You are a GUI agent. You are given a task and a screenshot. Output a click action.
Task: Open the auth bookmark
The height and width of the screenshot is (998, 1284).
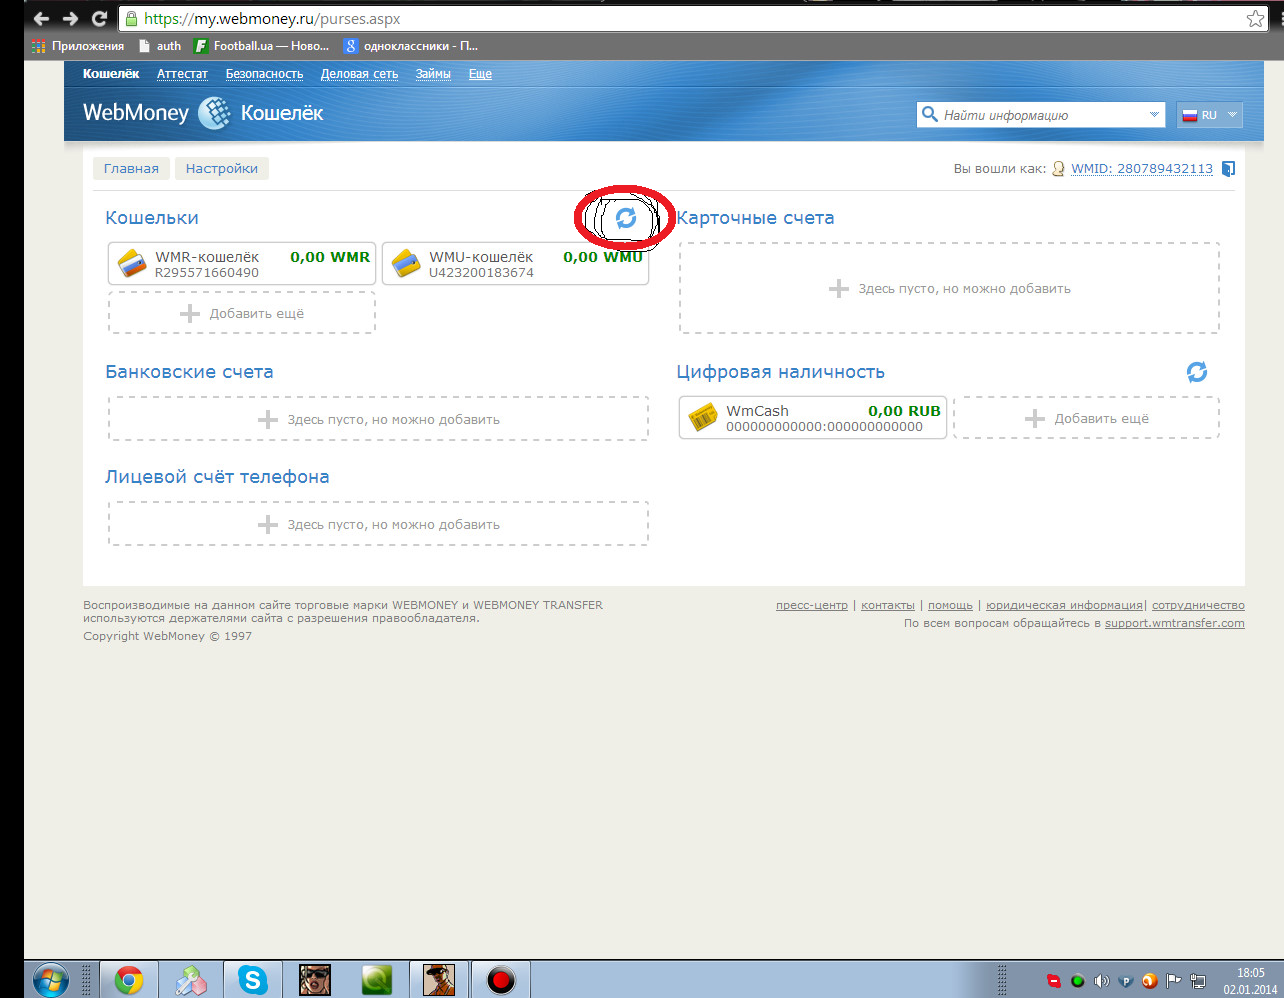coord(160,46)
